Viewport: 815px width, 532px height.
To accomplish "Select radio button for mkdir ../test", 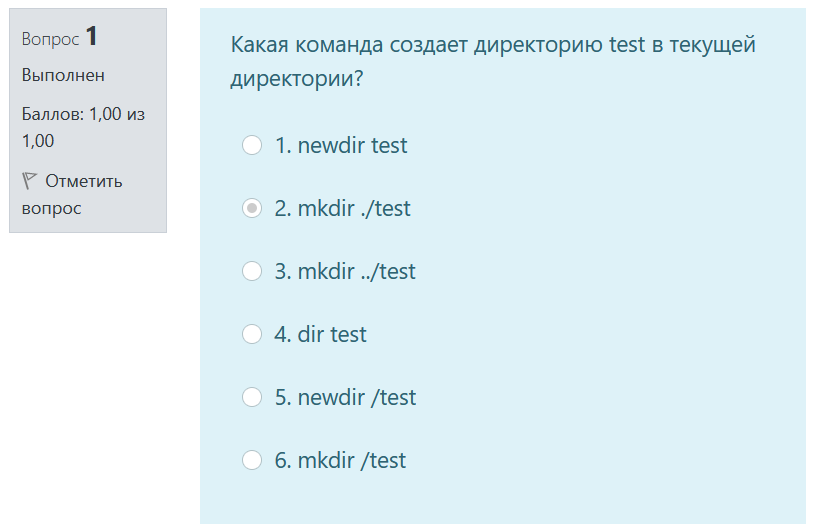I will [x=252, y=271].
